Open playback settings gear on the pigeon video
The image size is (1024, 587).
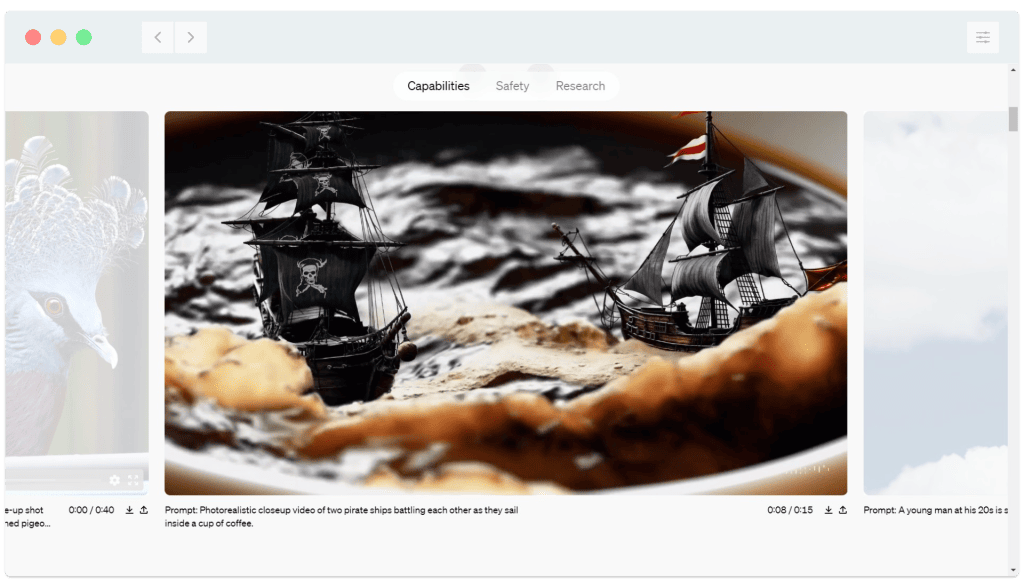115,480
